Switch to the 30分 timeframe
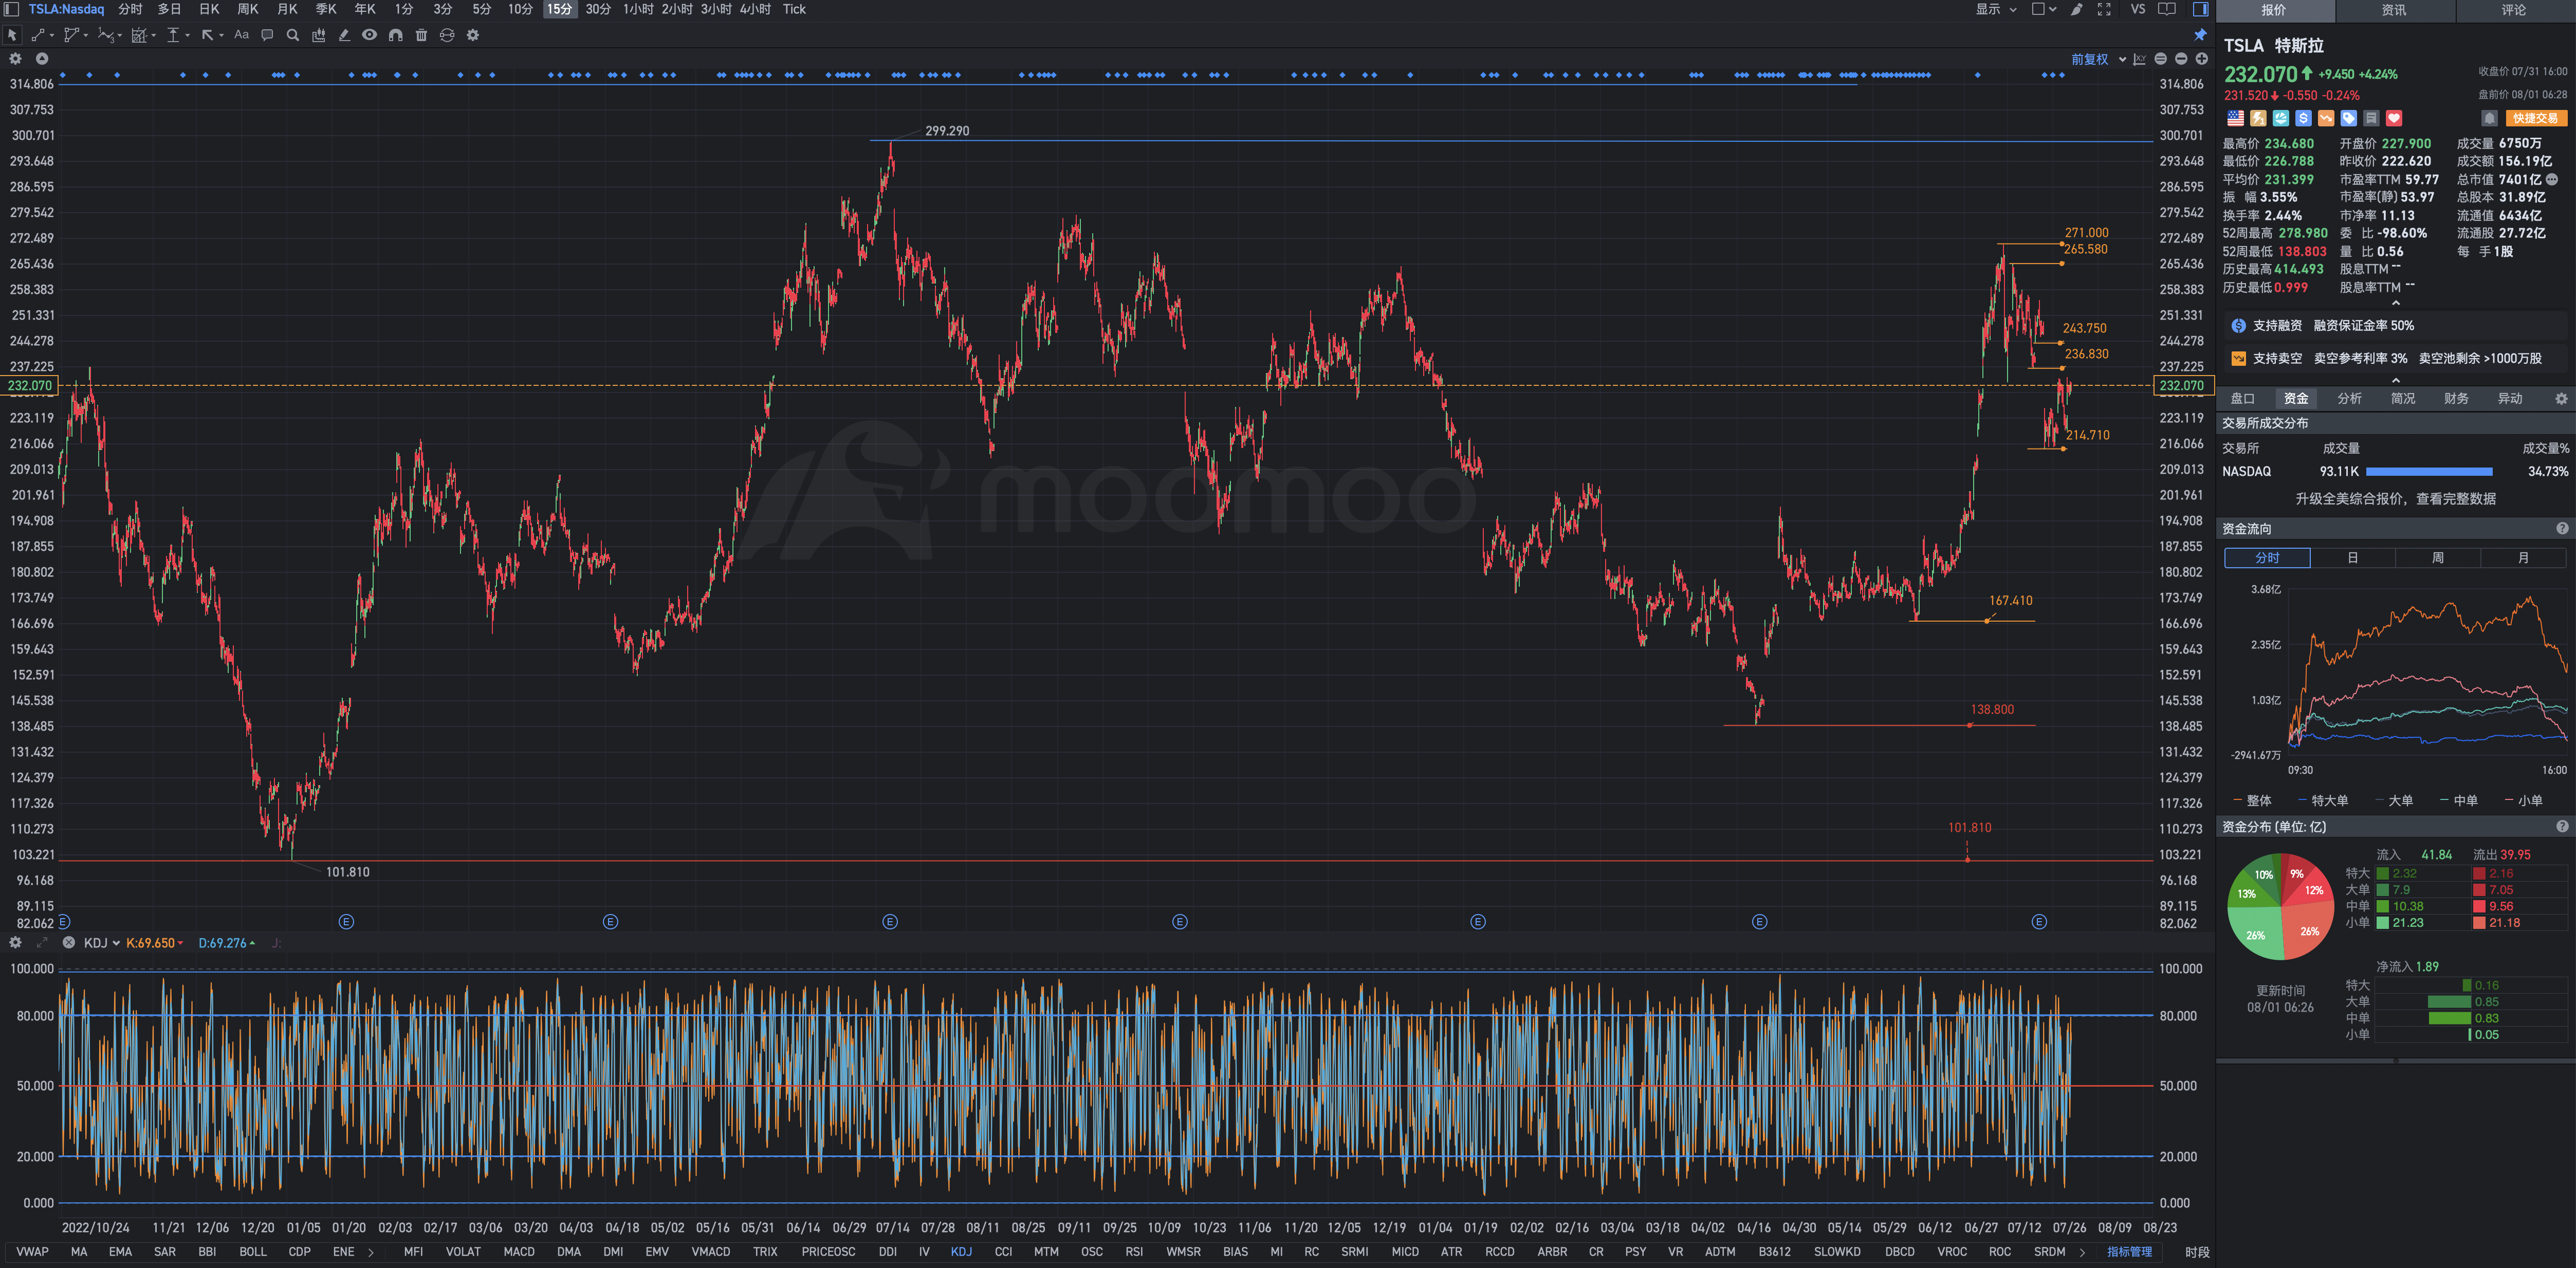 point(598,9)
